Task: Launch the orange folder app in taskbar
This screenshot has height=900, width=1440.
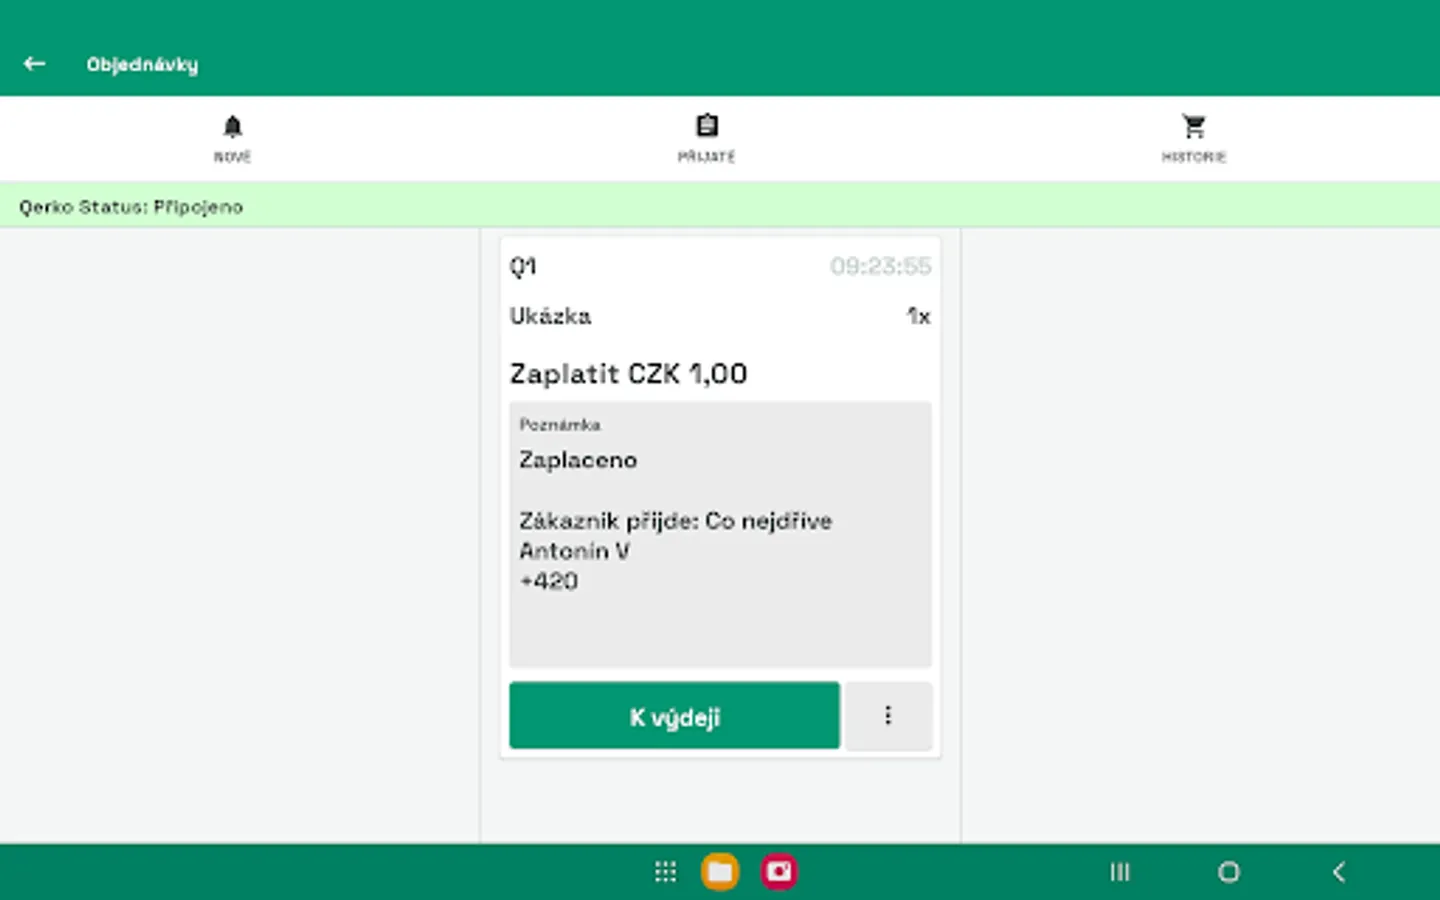Action: coord(720,872)
